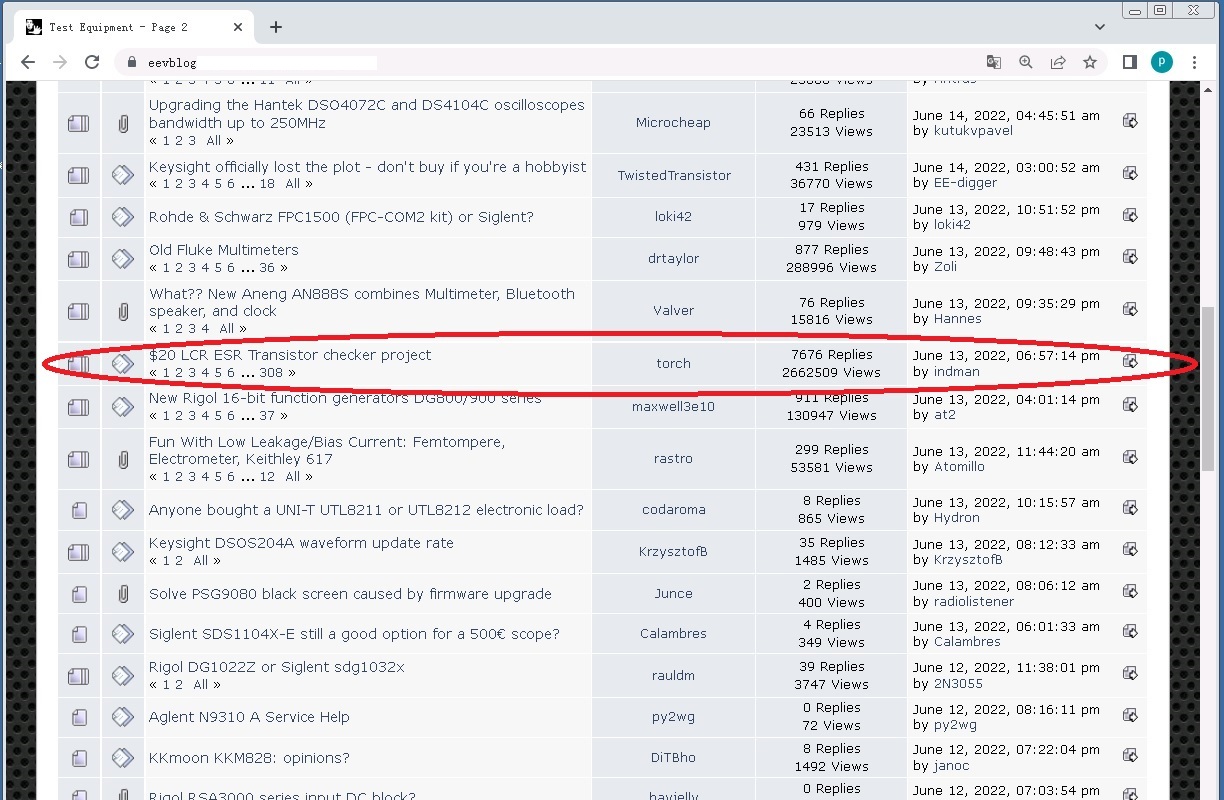Open the zoom magnifier in the address bar

[x=1025, y=62]
